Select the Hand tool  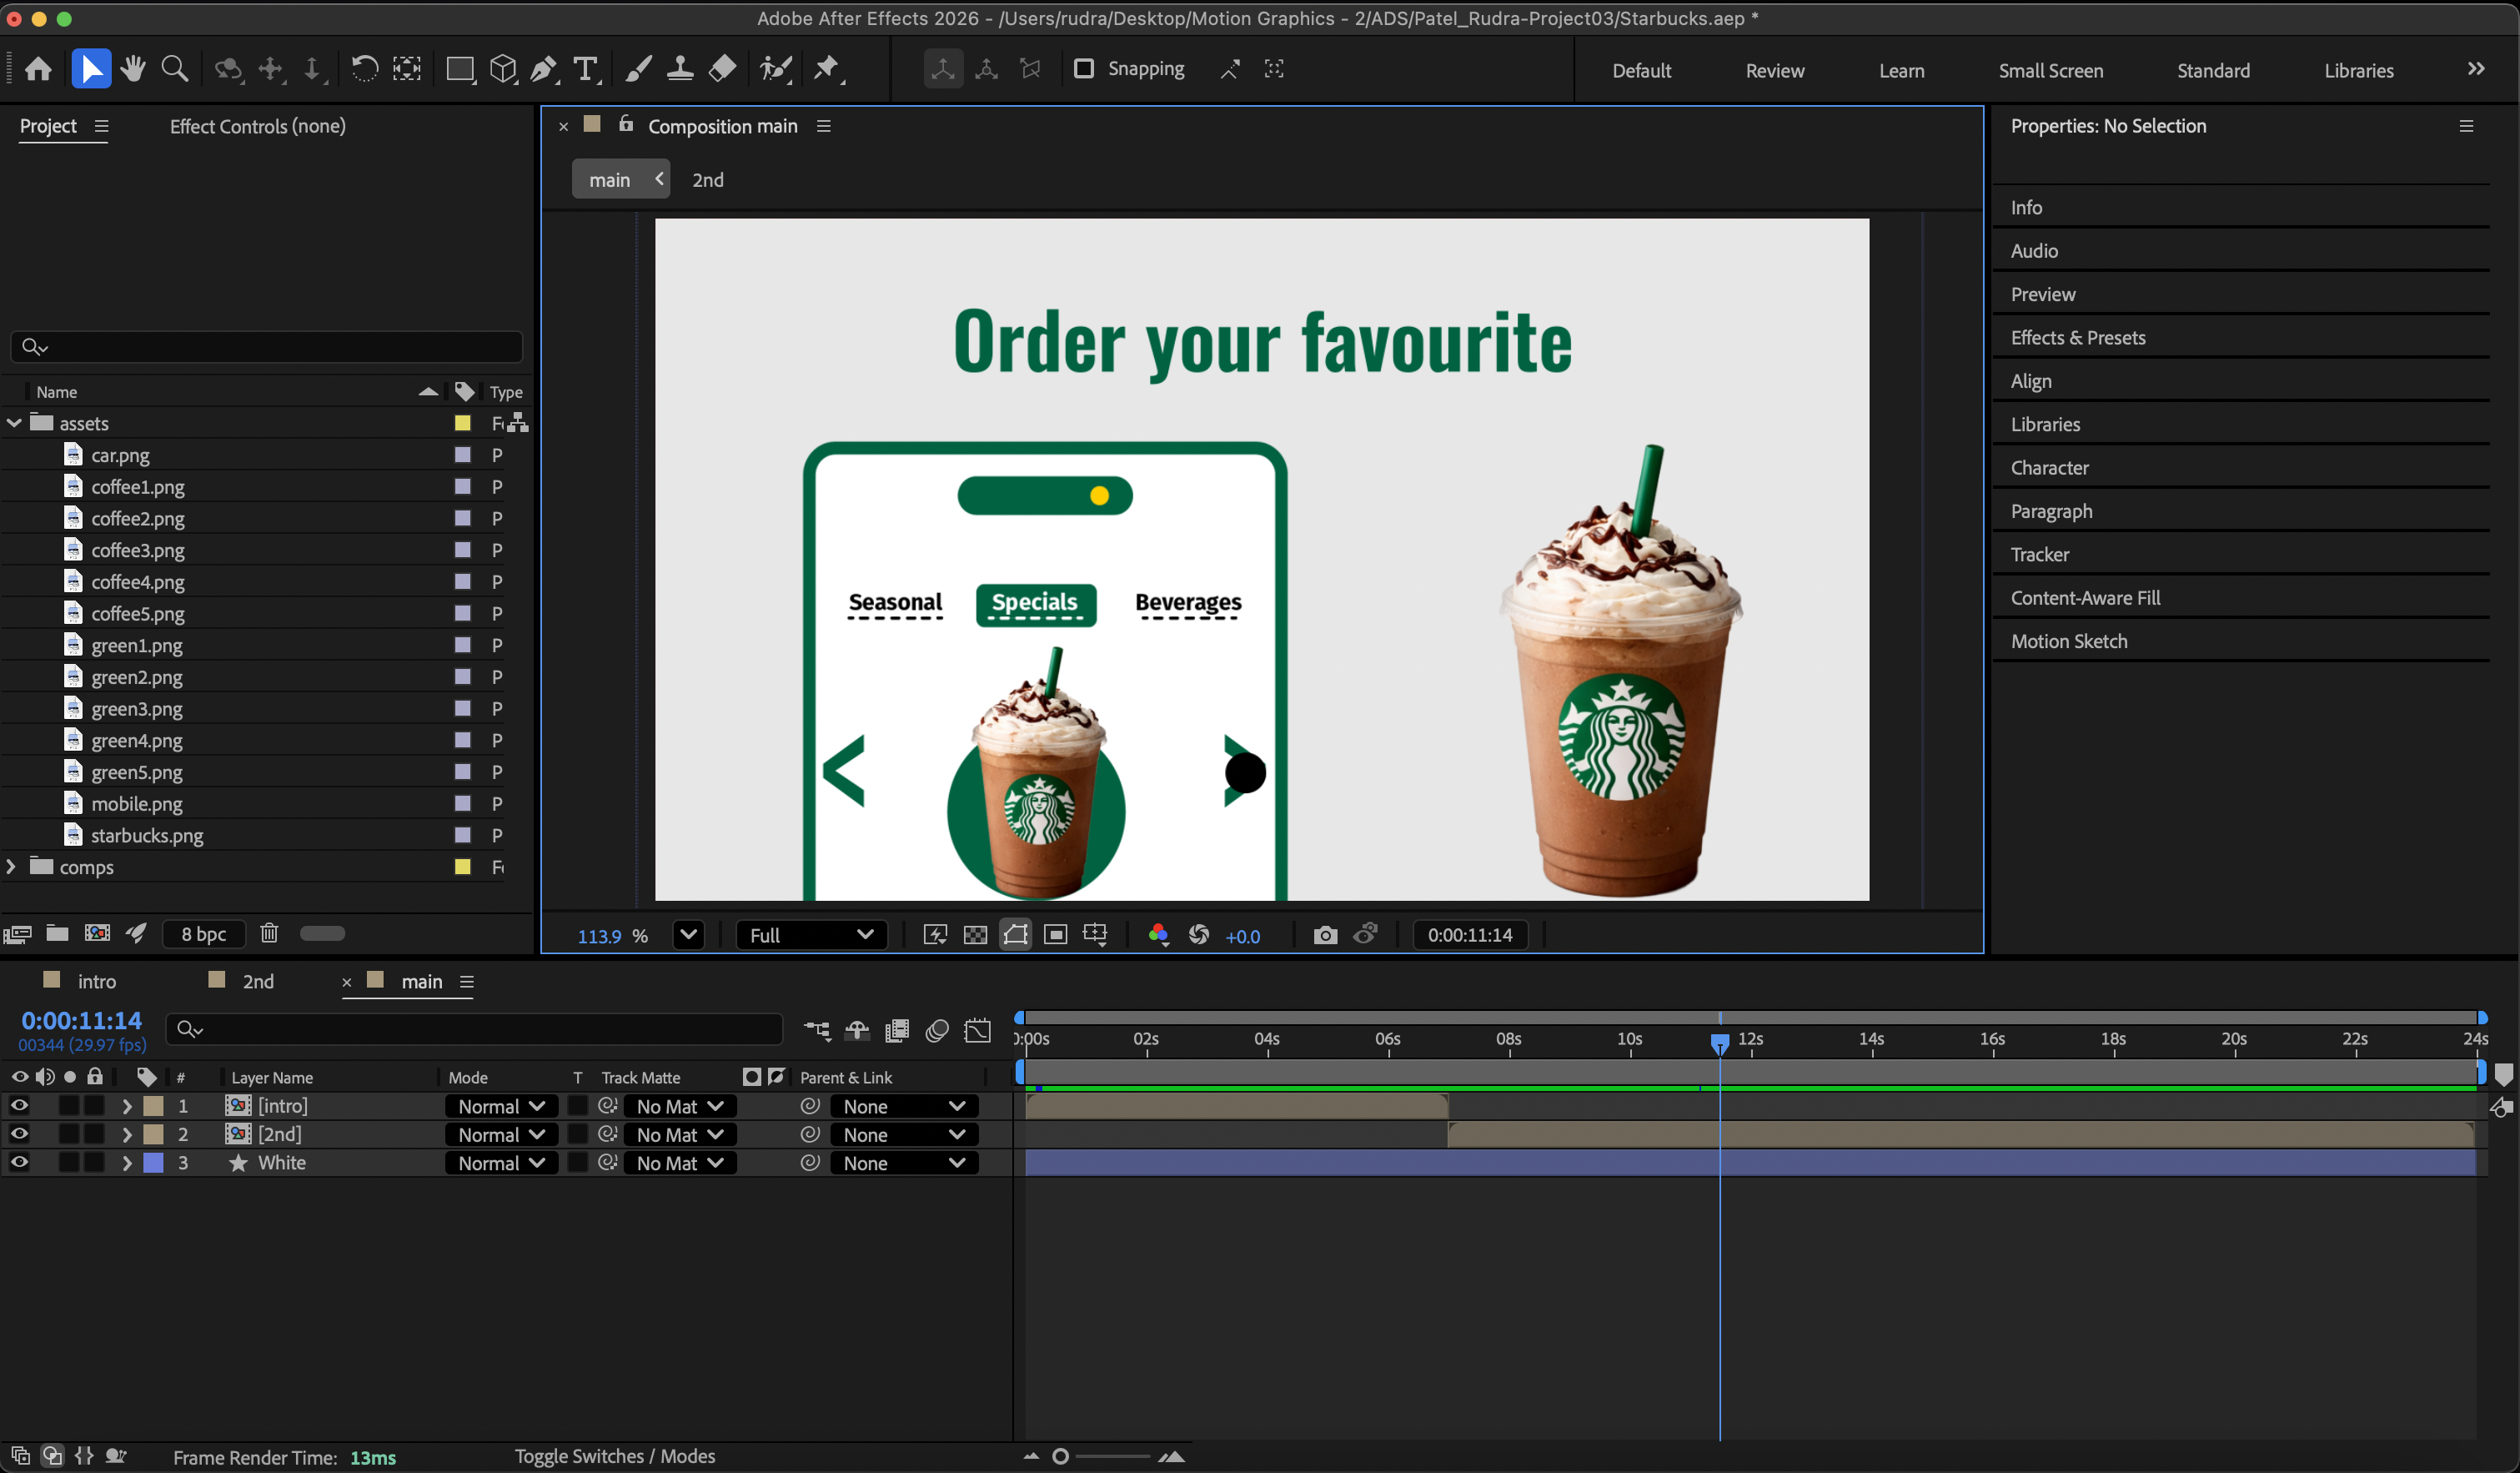(133, 69)
